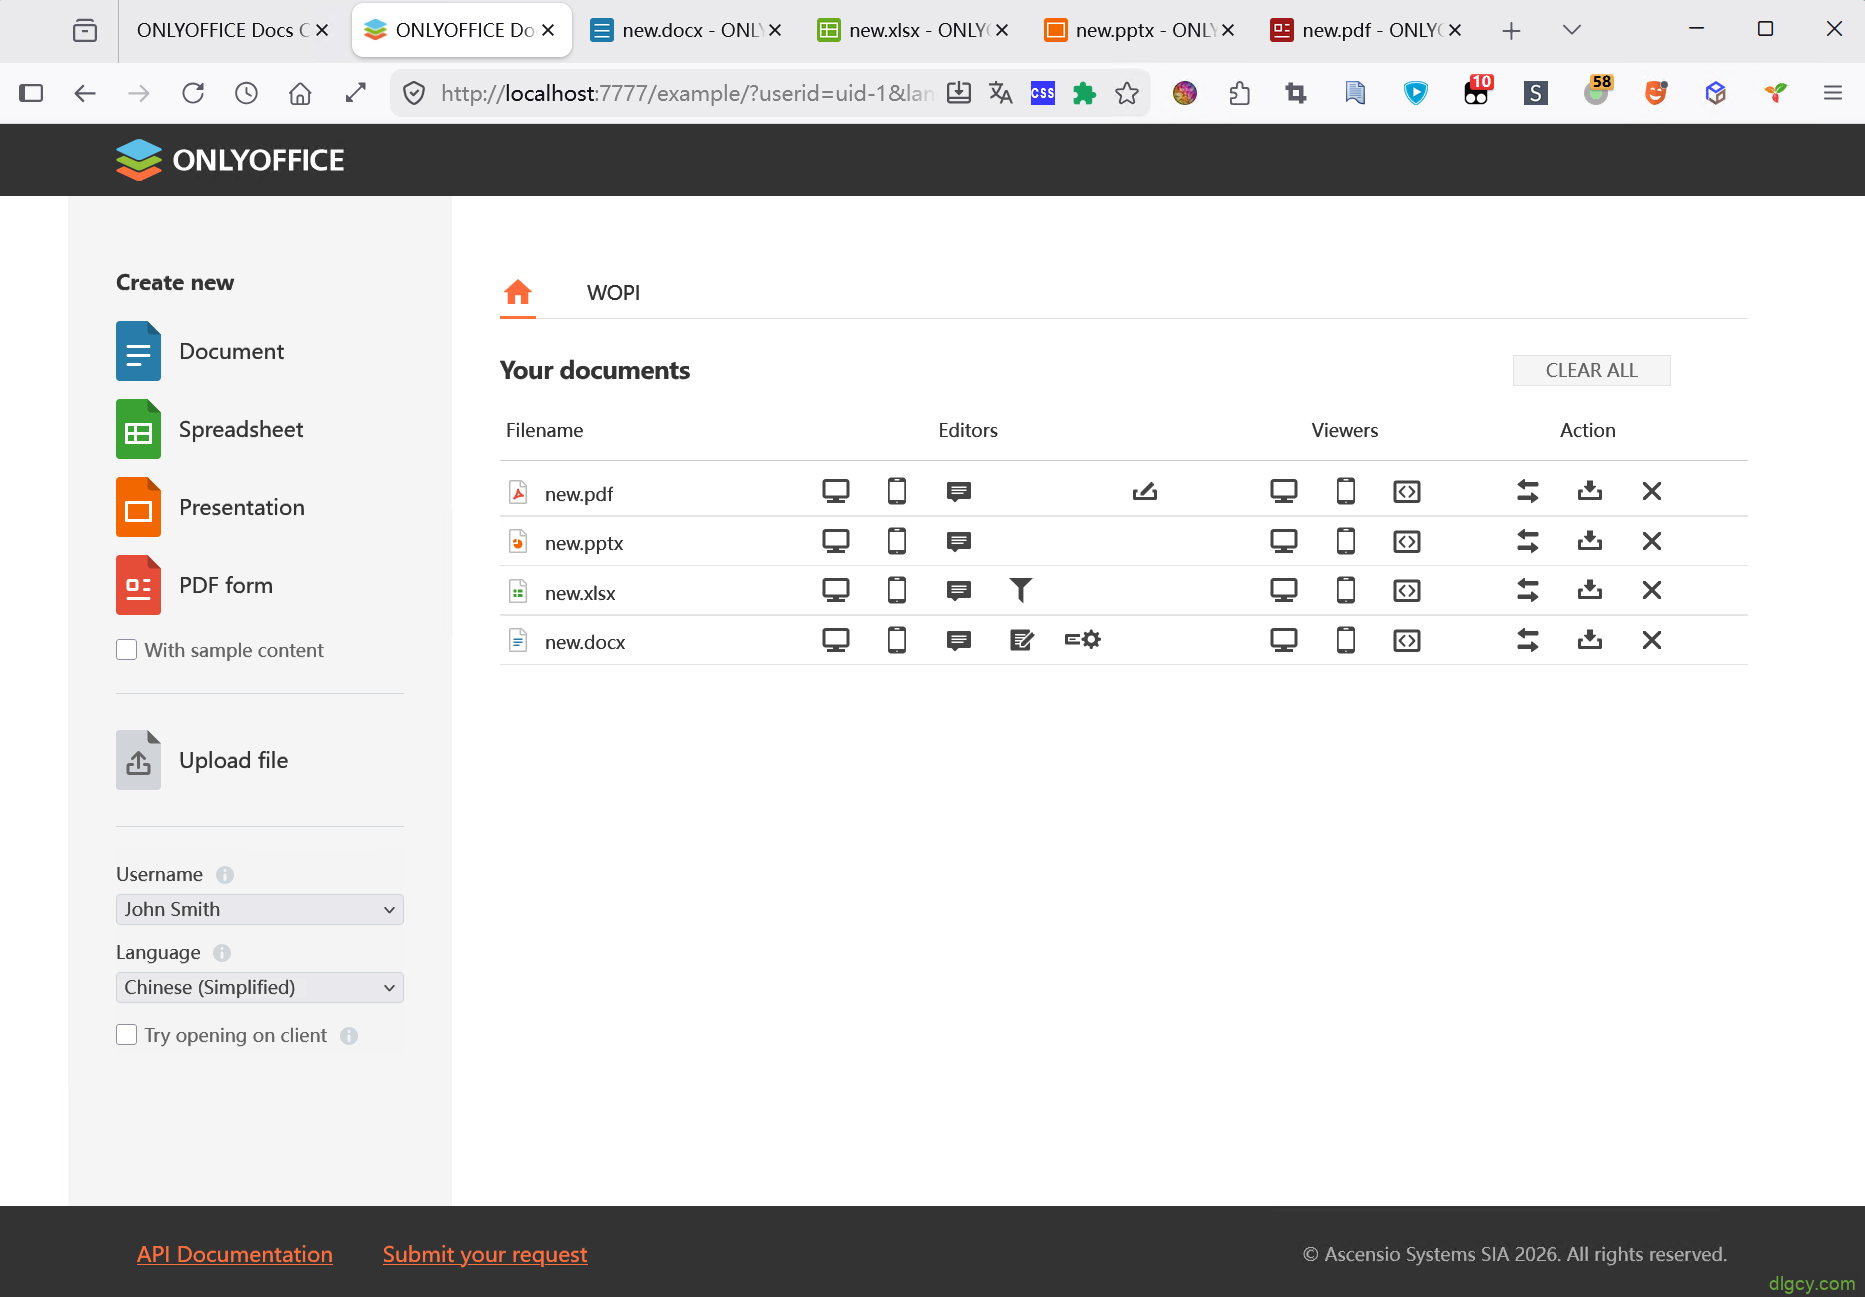Open new.pdf for commenting
This screenshot has width=1865, height=1297.
959,491
